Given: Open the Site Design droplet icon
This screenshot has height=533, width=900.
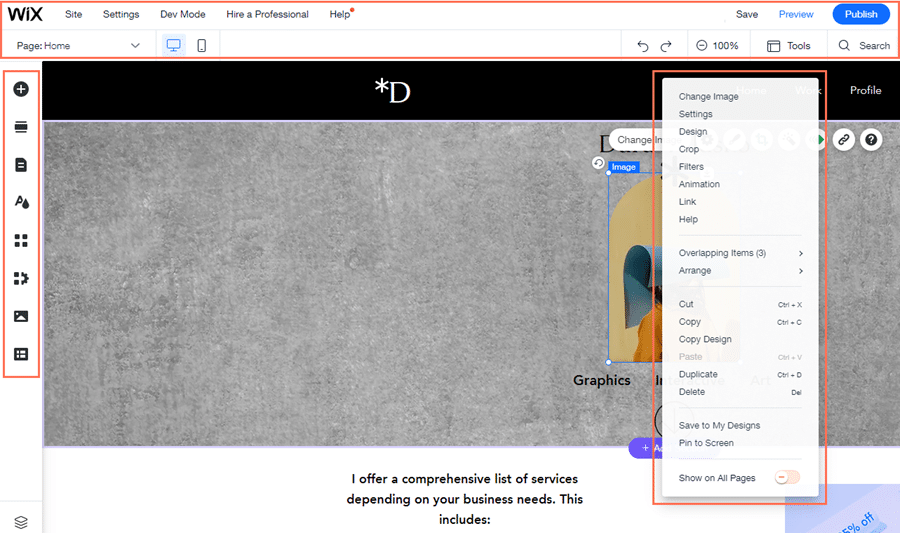Looking at the screenshot, I should [x=21, y=202].
